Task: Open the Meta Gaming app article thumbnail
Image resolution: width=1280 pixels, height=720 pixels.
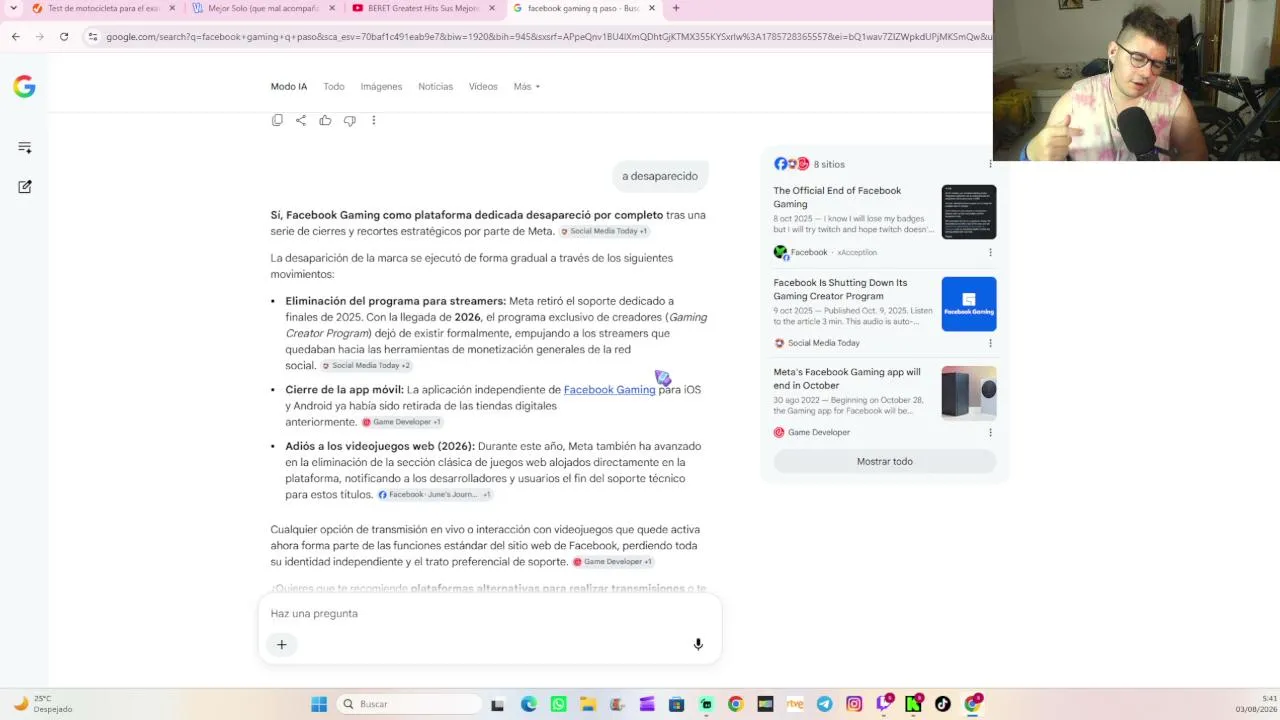Action: pos(969,393)
